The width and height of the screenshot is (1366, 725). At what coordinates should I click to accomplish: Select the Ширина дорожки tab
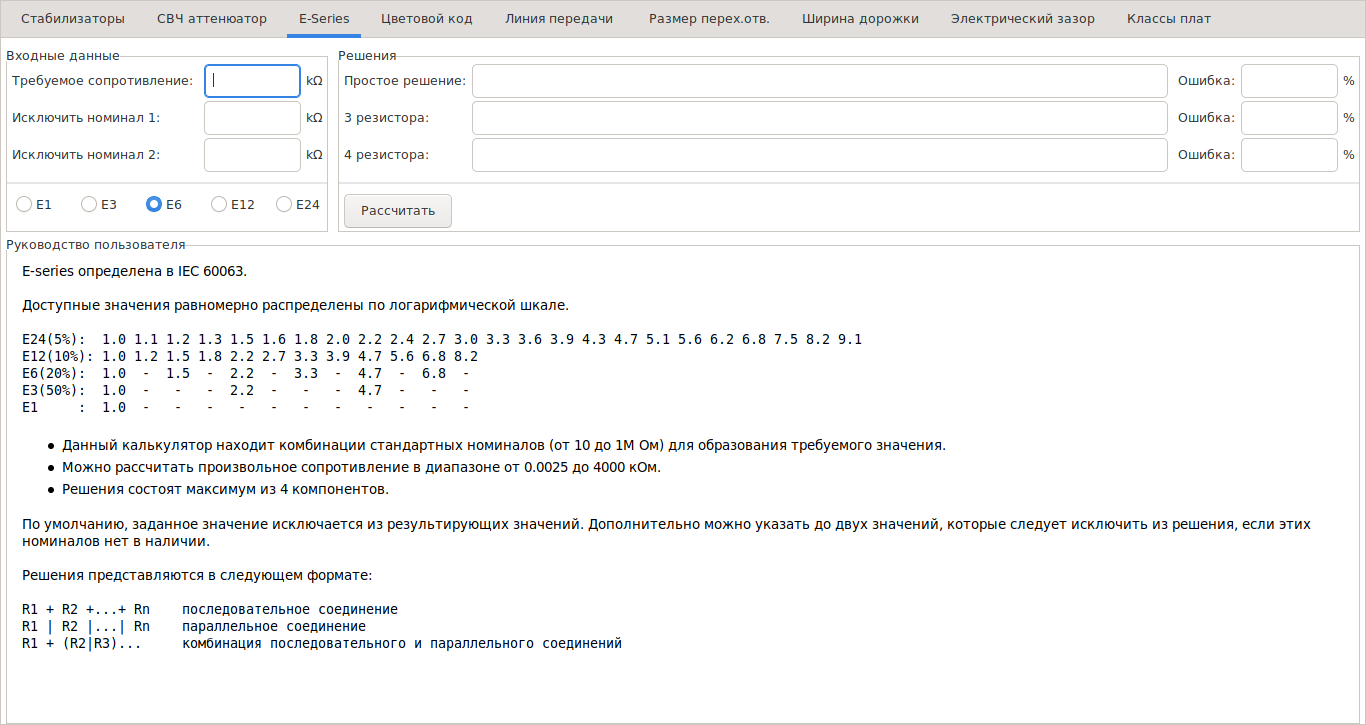(860, 19)
